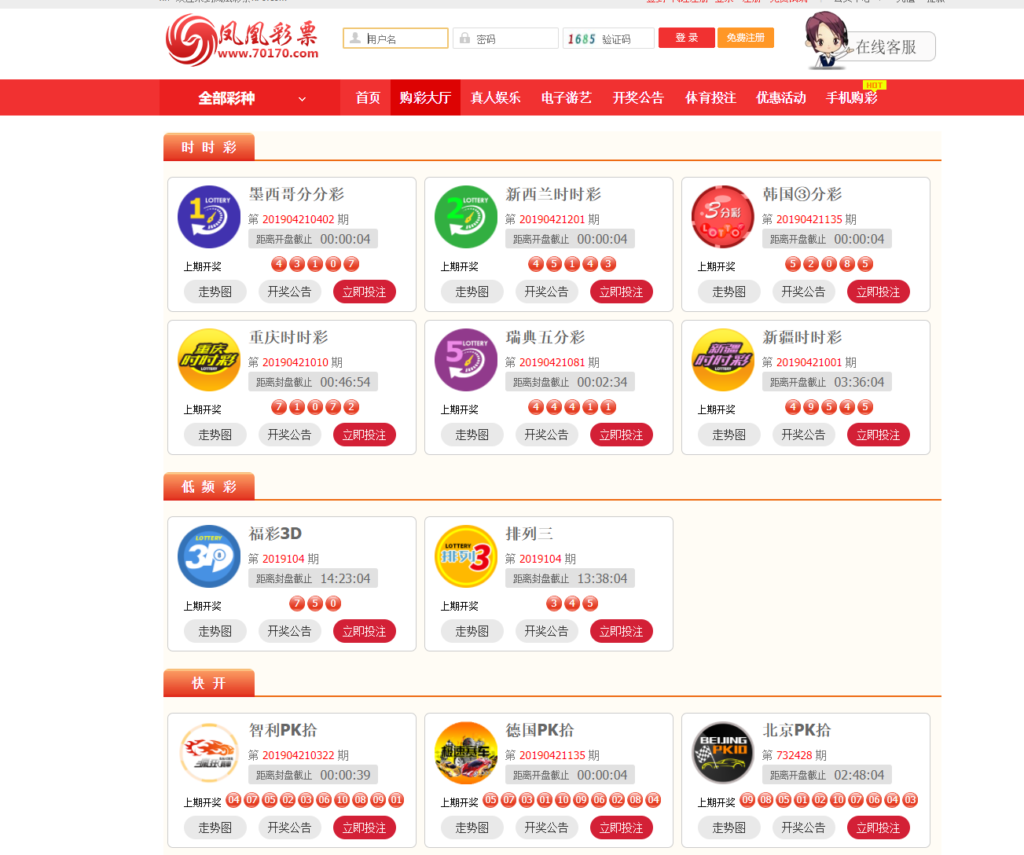This screenshot has height=855, width=1024.
Task: Click the 智利PK拾 racing icon
Action: point(209,753)
